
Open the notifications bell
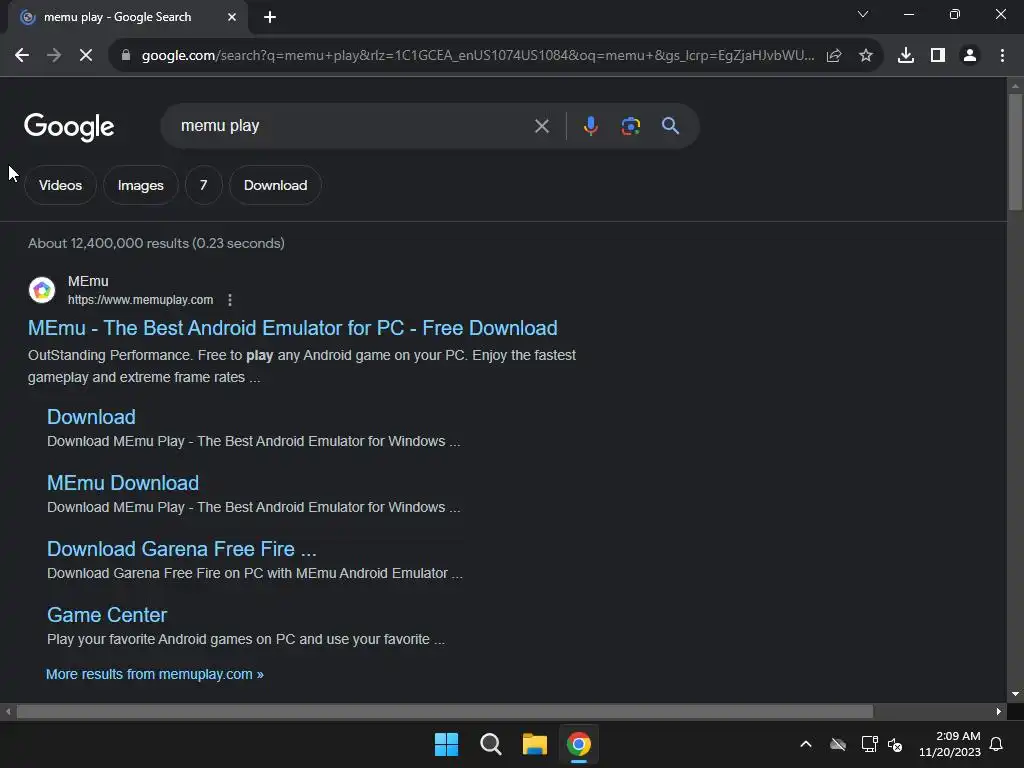tap(996, 744)
